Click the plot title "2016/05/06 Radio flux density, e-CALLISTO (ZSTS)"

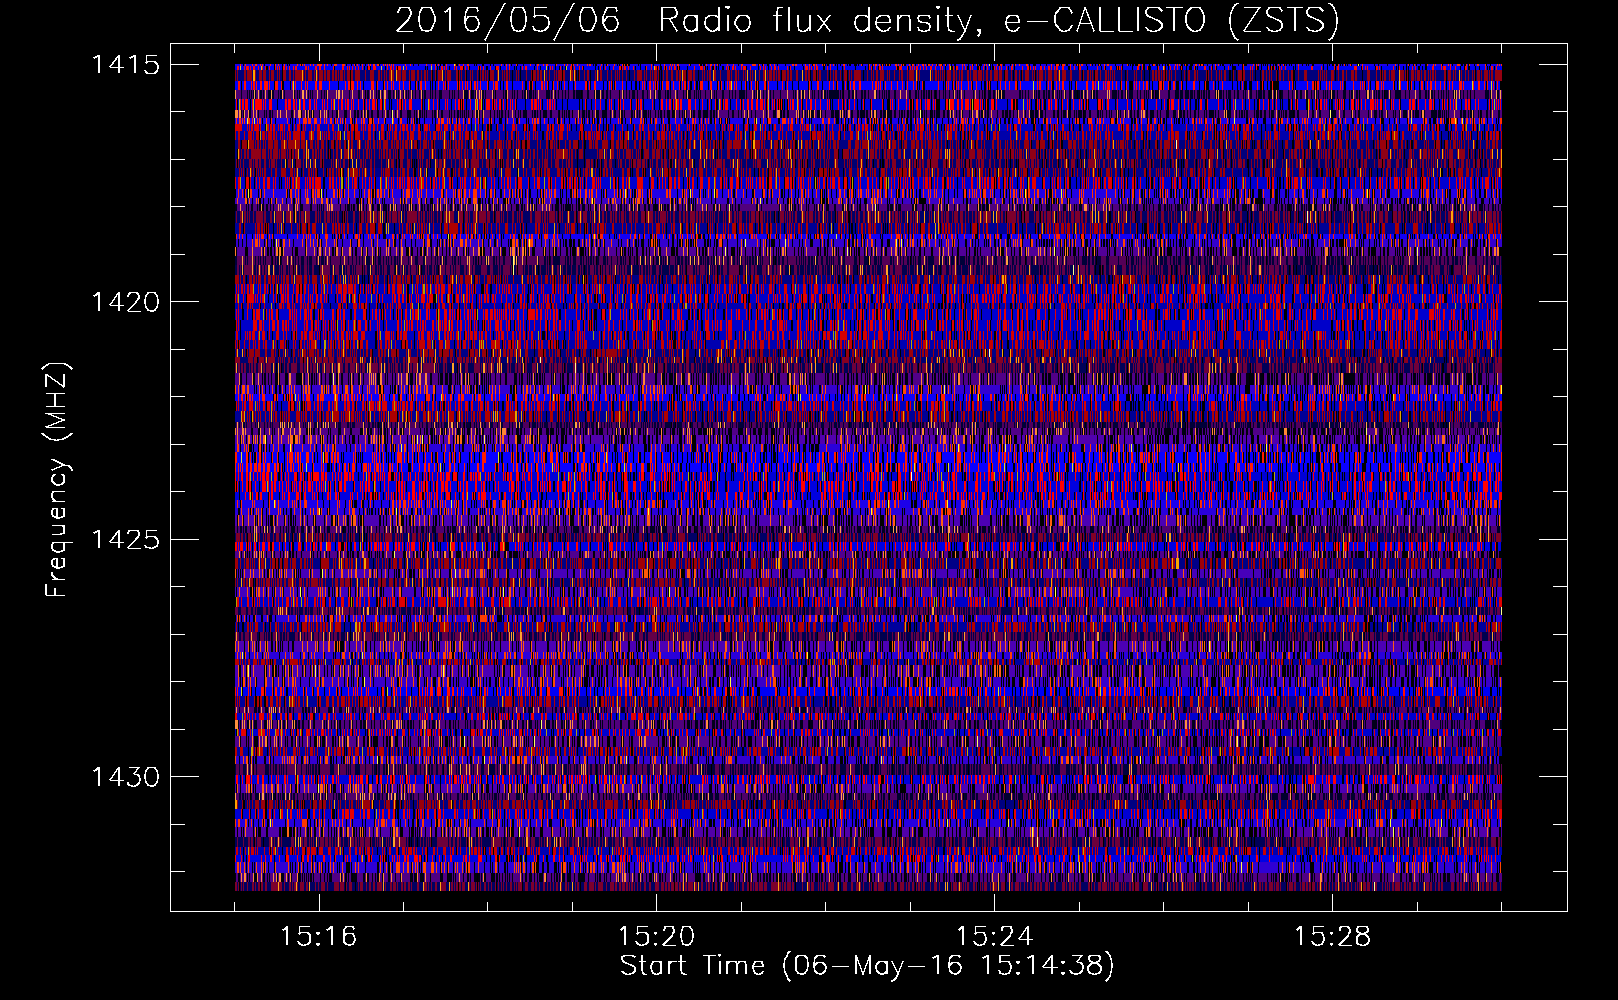pyautogui.click(x=867, y=20)
